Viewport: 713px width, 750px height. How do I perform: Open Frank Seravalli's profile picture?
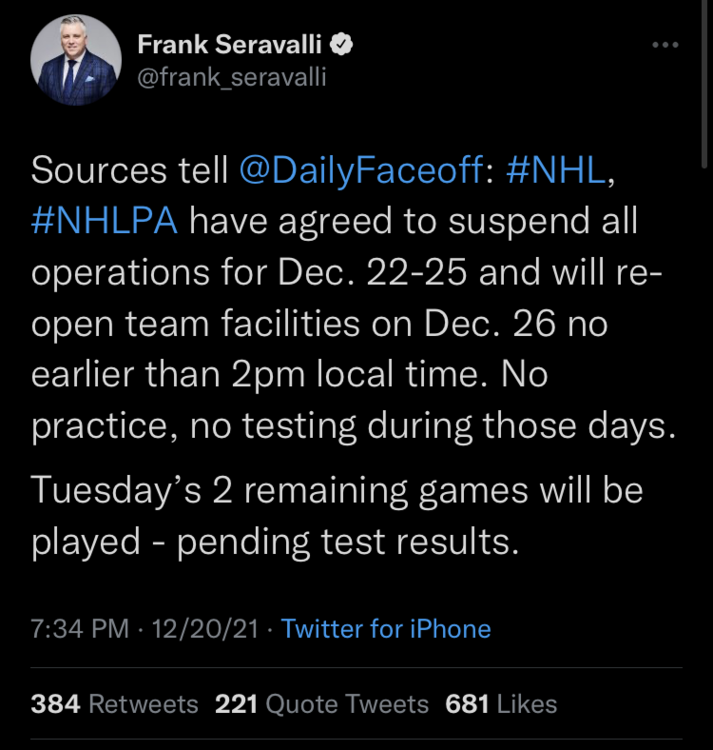(x=76, y=62)
